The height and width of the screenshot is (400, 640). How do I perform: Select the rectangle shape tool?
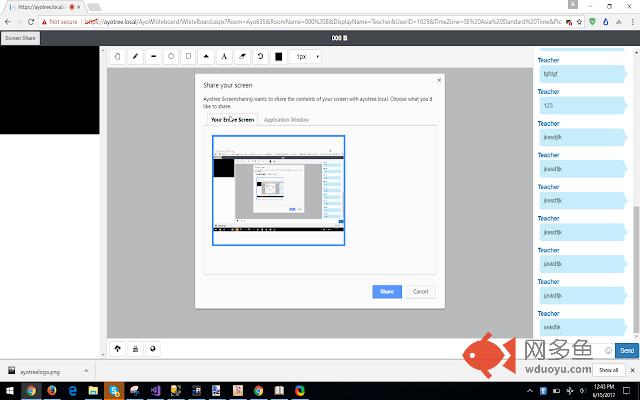click(x=189, y=57)
